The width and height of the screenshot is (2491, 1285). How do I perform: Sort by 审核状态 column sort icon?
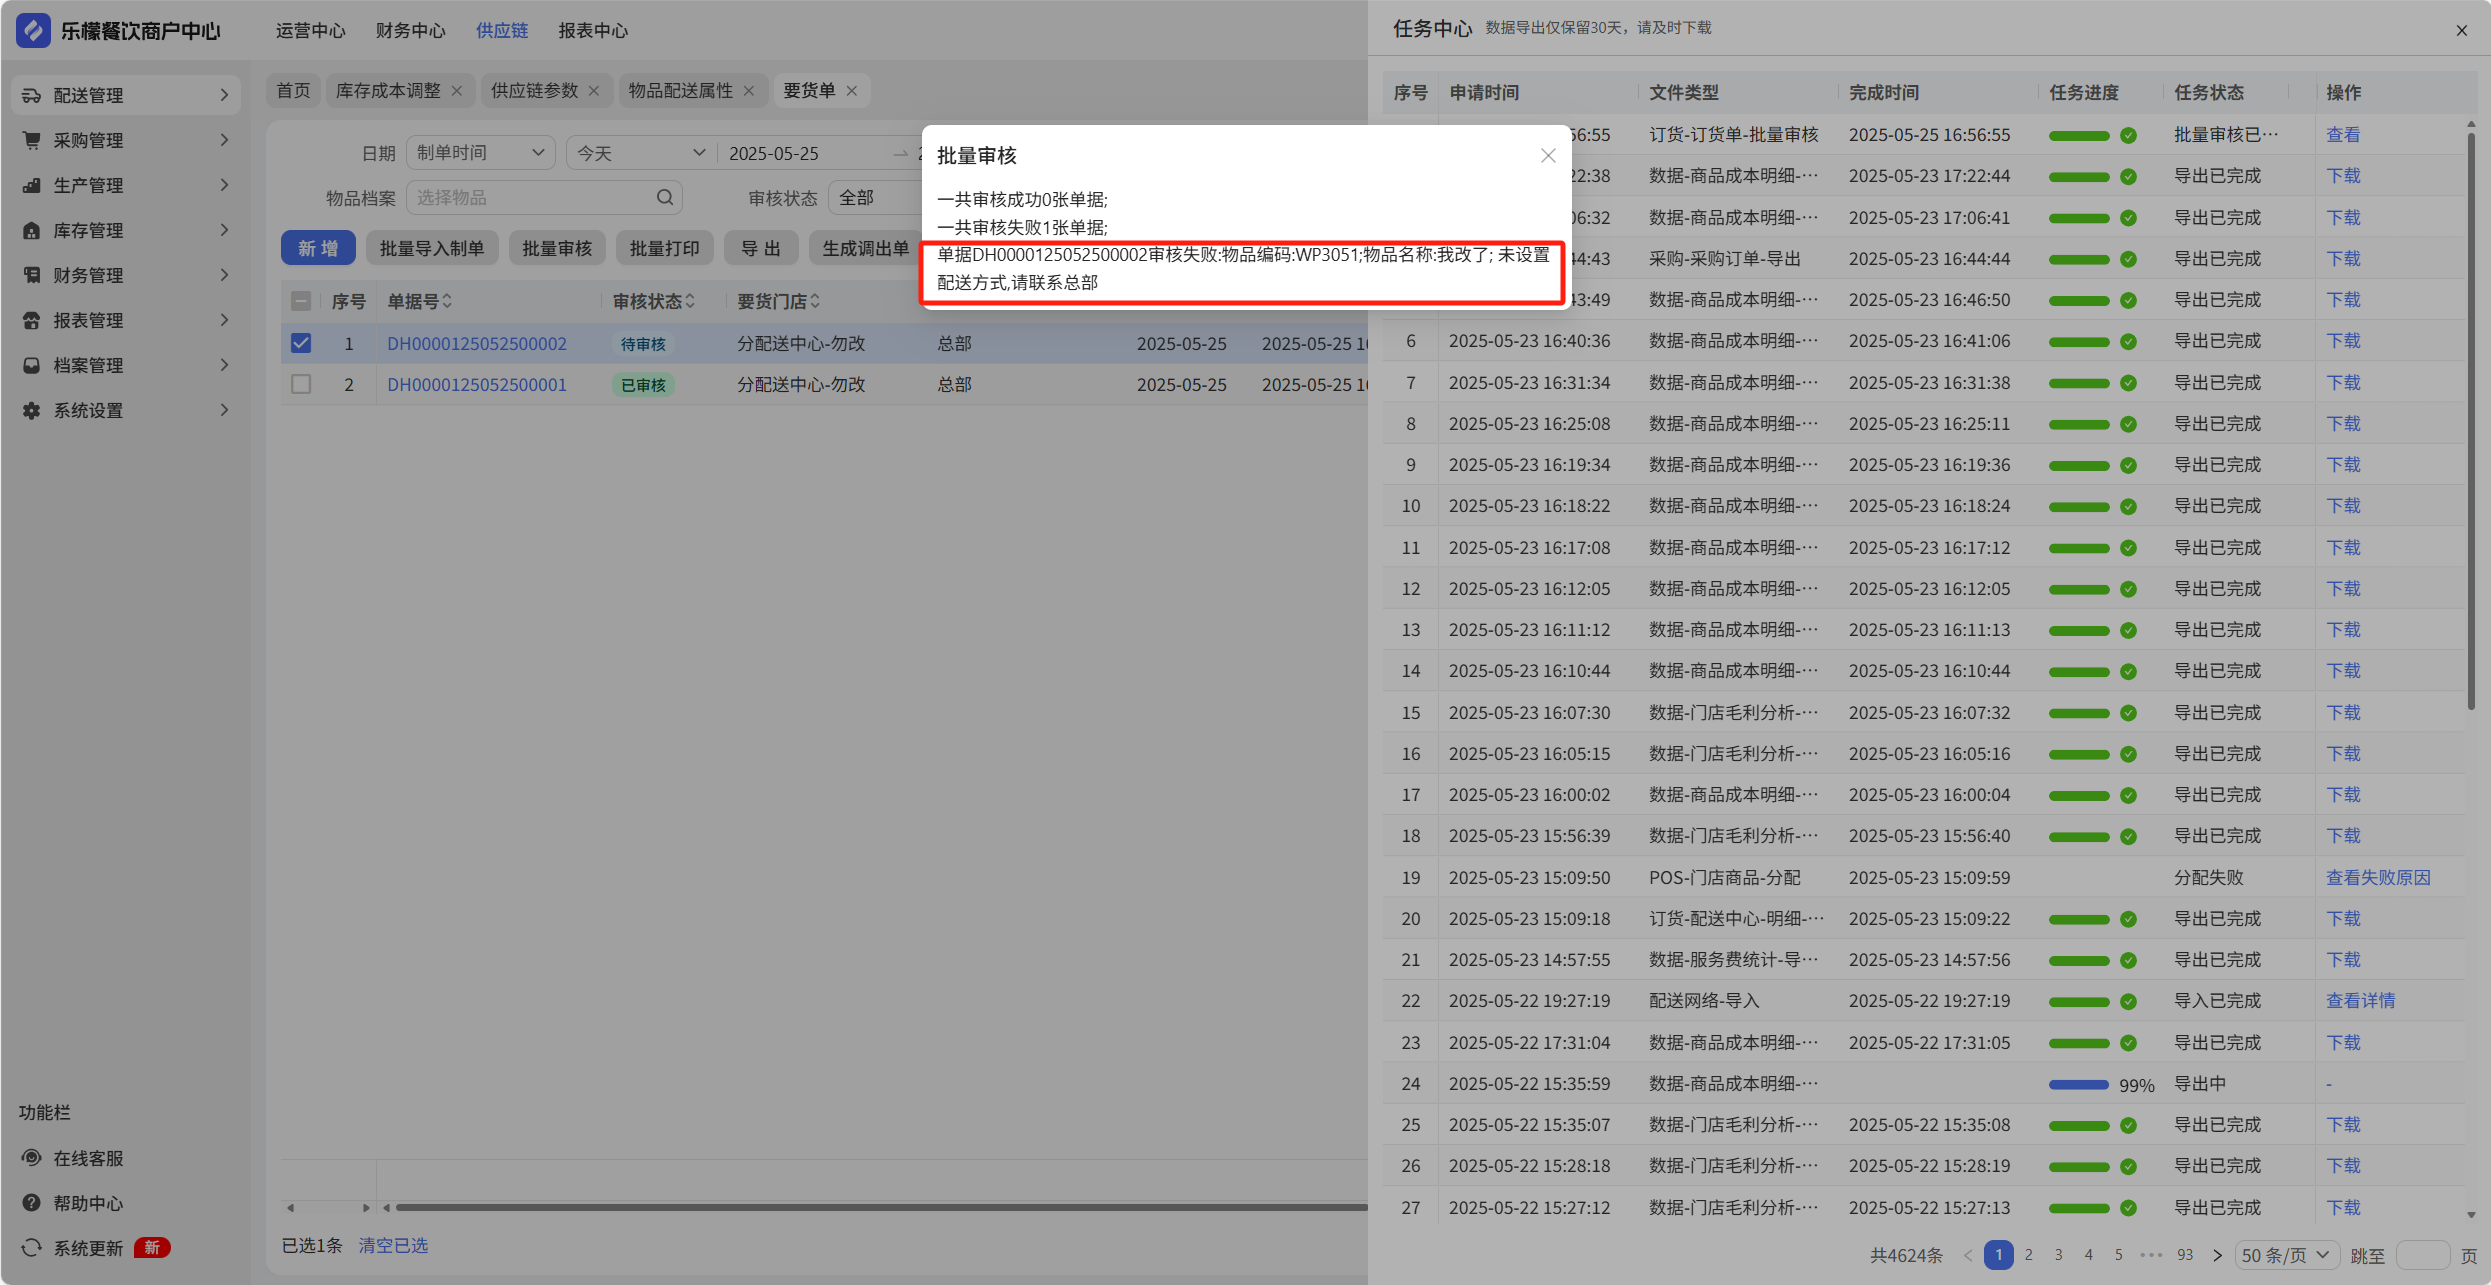click(x=690, y=301)
